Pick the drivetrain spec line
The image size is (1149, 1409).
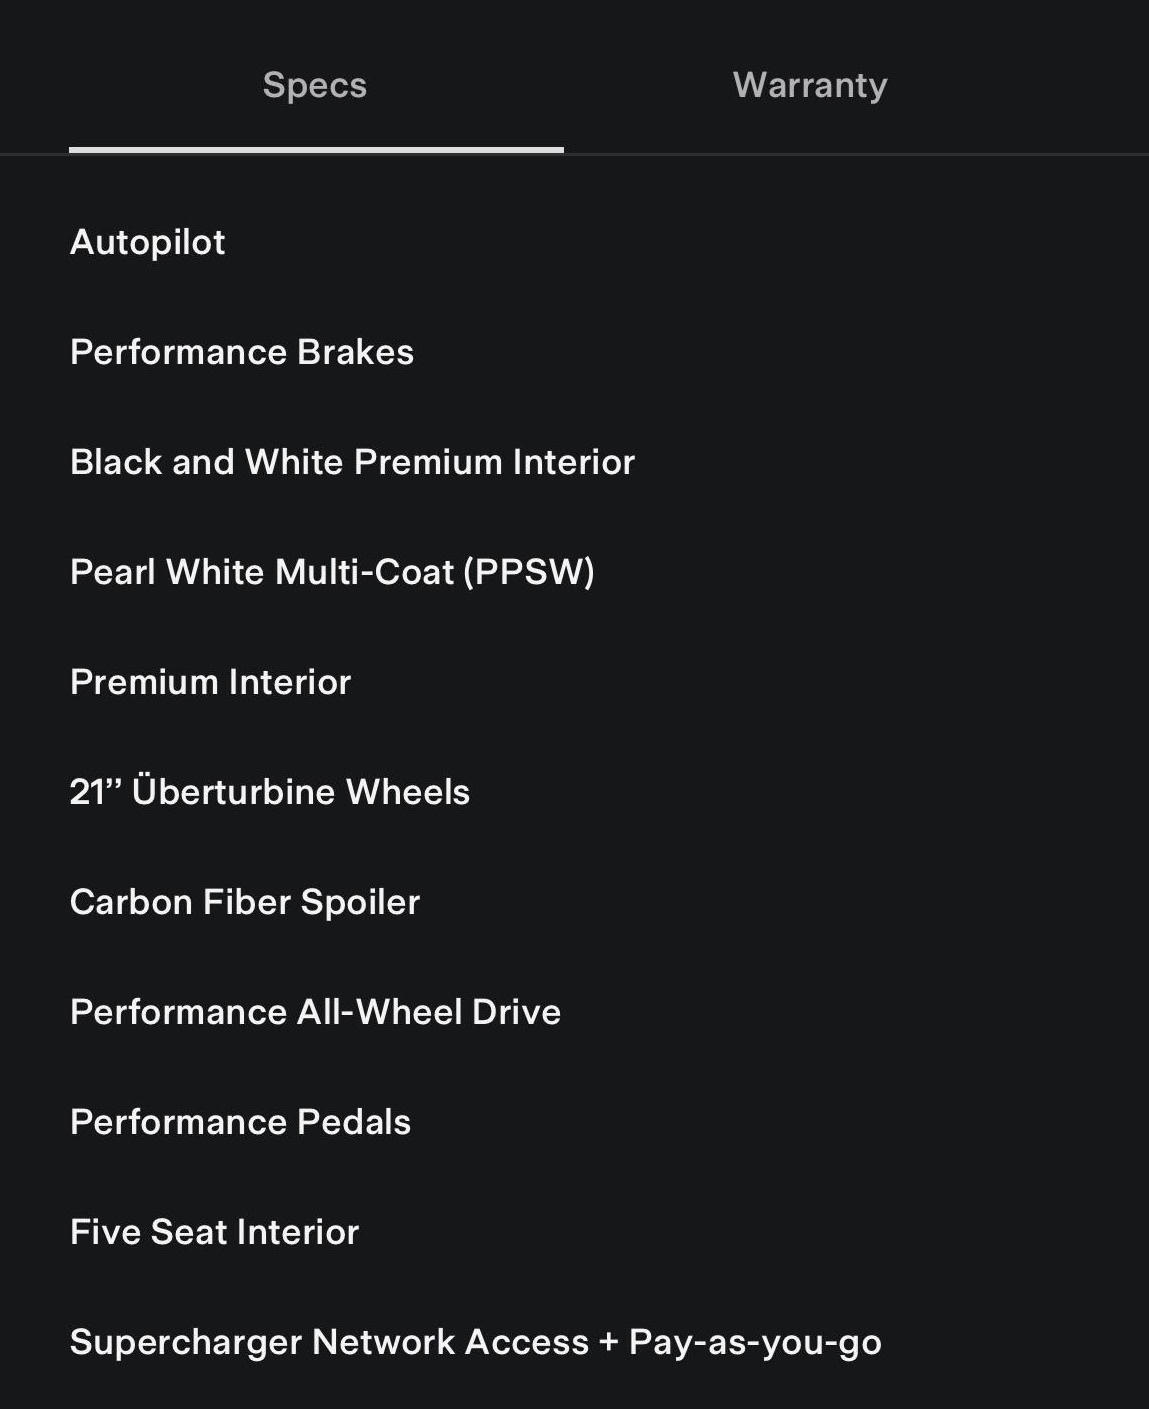[x=315, y=1012]
